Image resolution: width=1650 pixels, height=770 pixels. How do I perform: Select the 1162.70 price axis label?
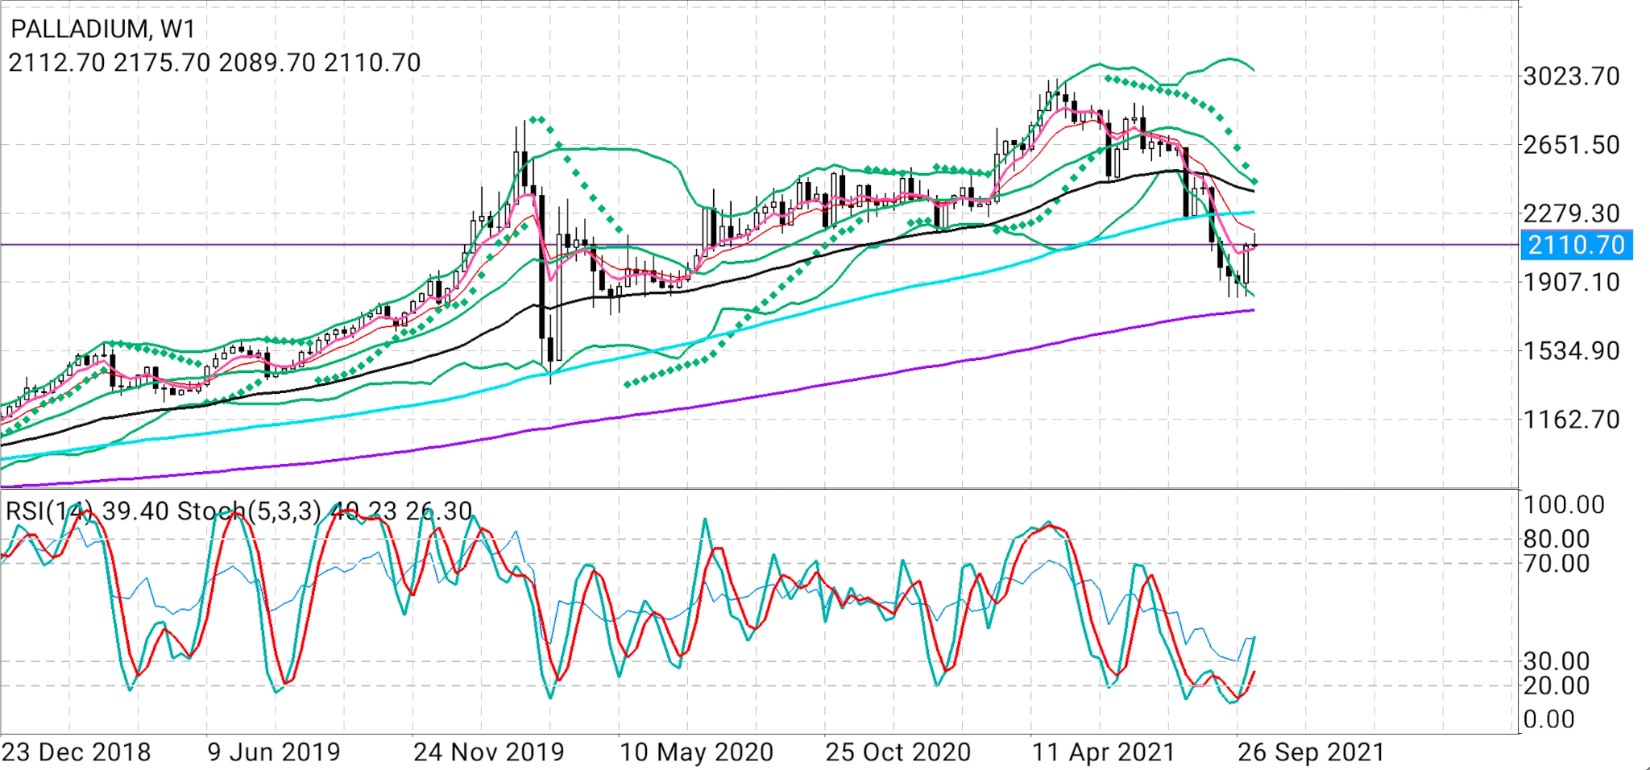(1570, 418)
